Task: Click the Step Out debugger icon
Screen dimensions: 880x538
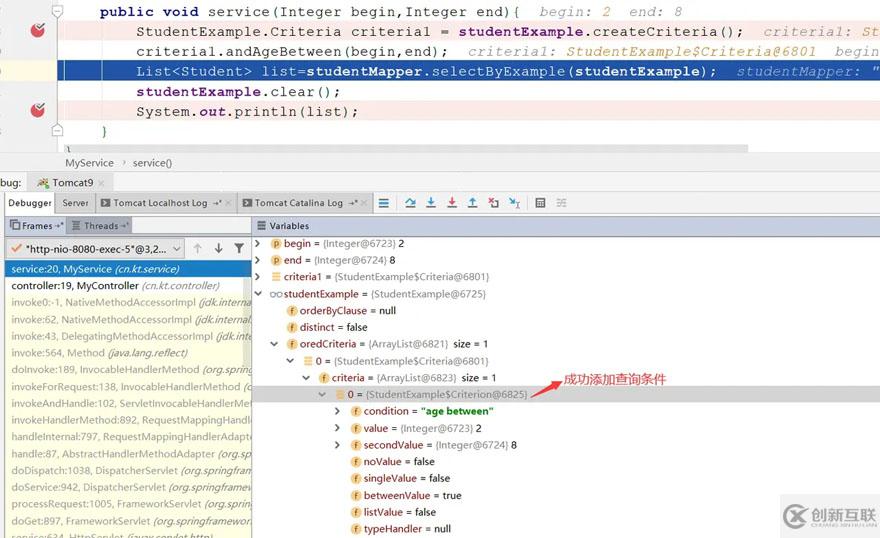Action: coord(473,203)
